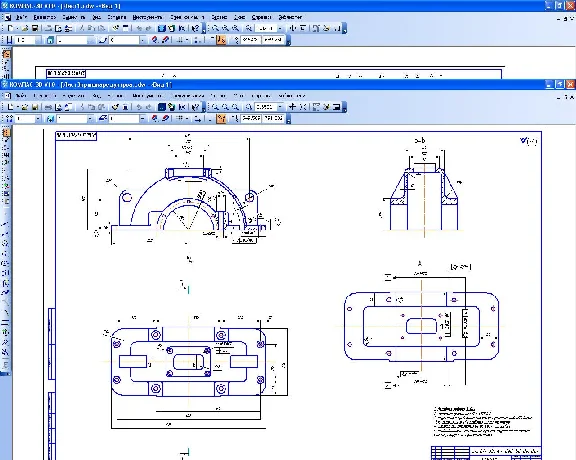Expand the layer dropdown in the lower window's state bar
This screenshot has width=576, height=460.
tap(90, 119)
